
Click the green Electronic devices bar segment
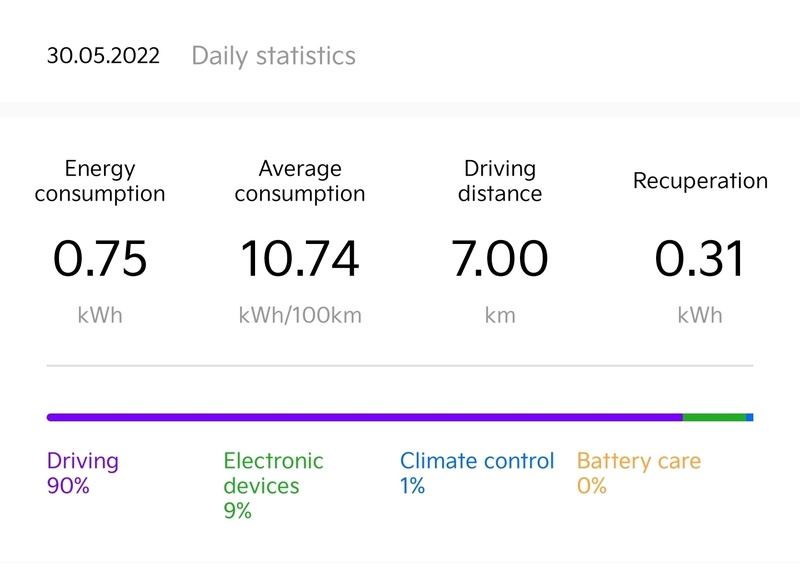714,417
